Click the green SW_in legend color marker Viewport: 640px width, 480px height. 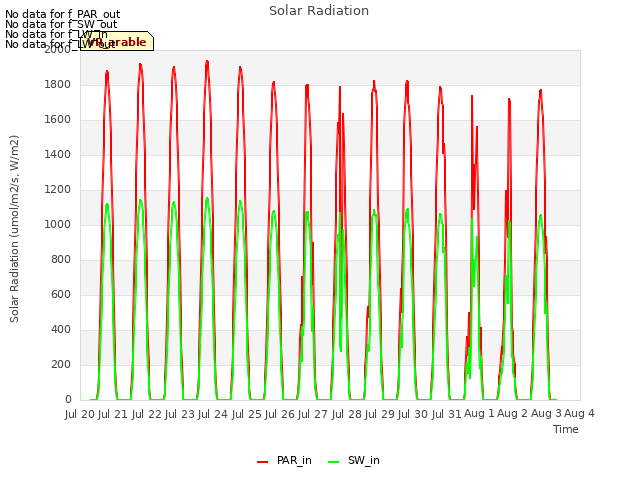pos(333,462)
